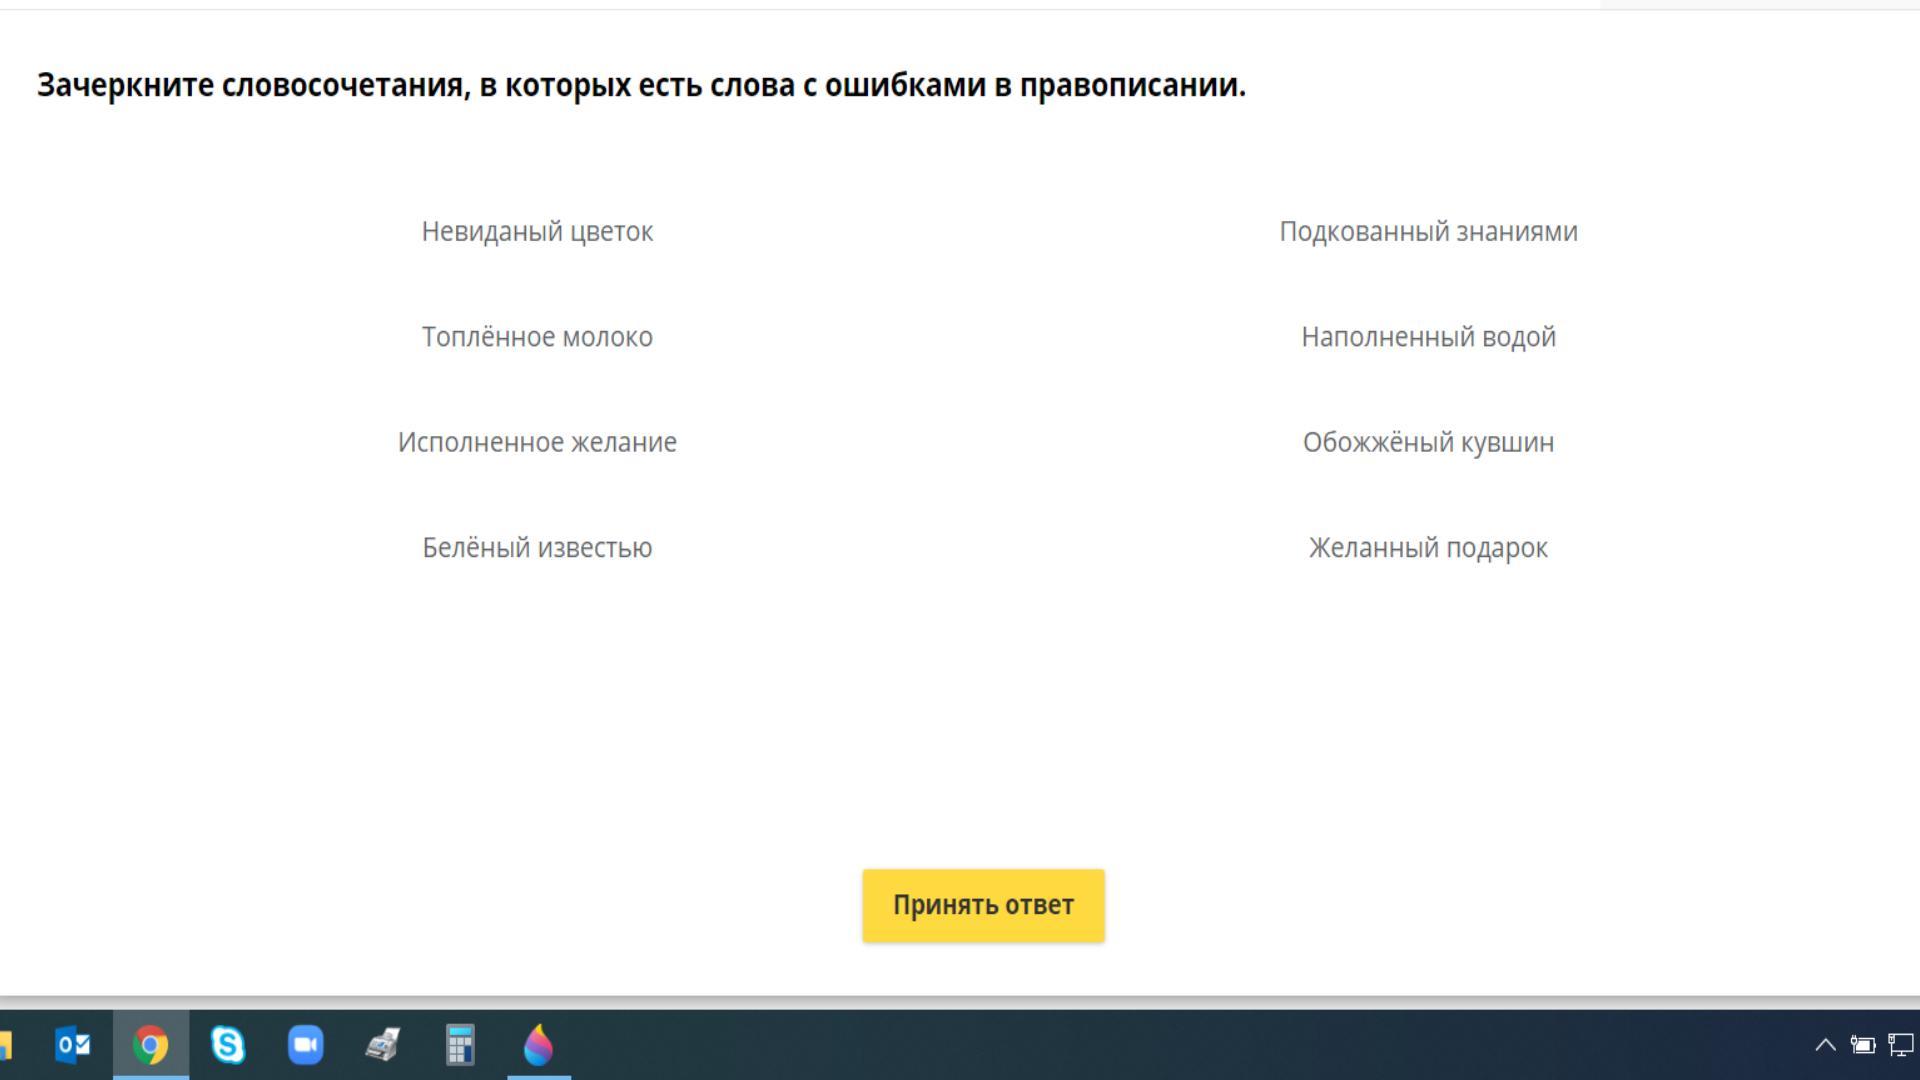Screen dimensions: 1920x1080
Task: Click the colorful droplet app icon
Action: (x=538, y=1045)
